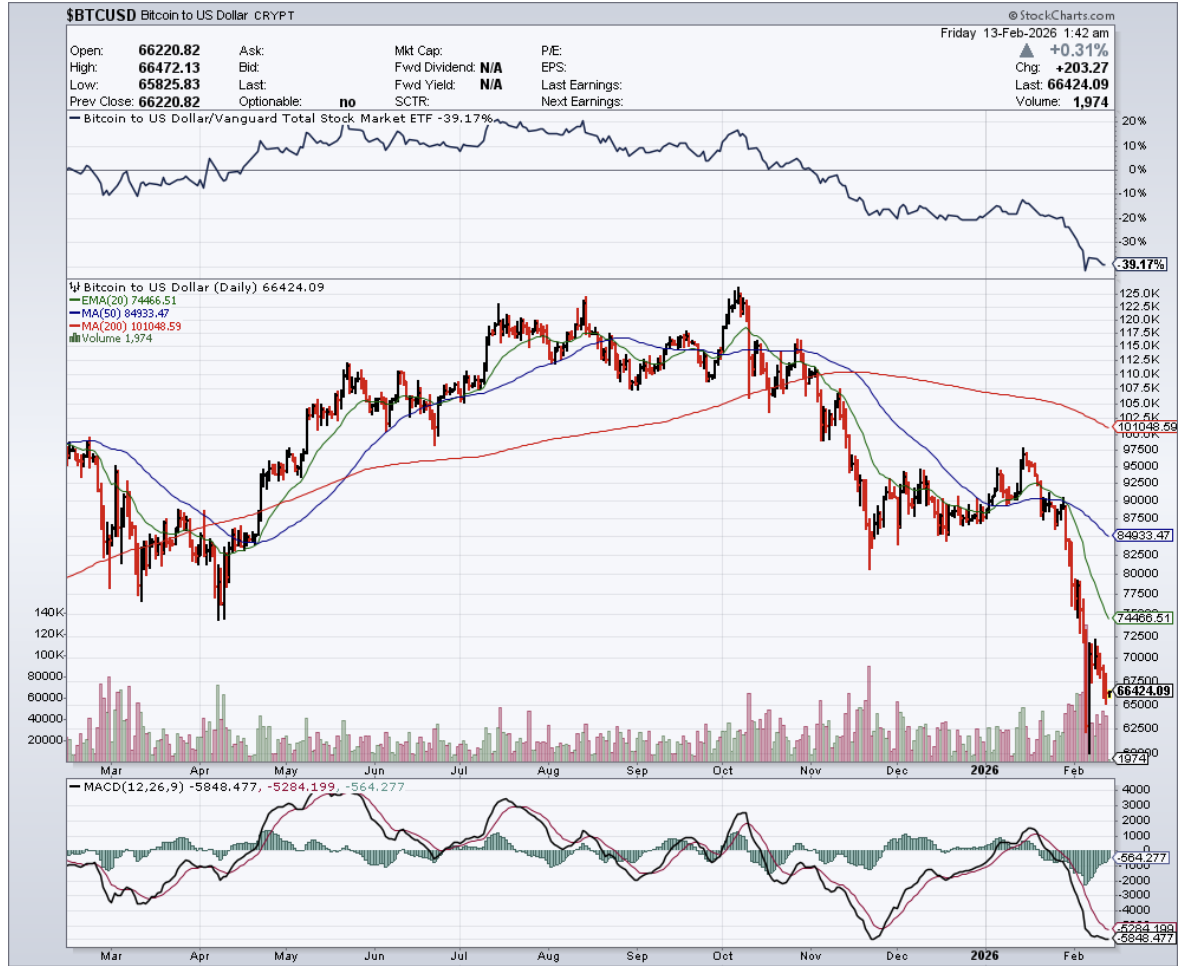The height and width of the screenshot is (966, 1180).
Task: Click the 1974 volume tag on axis
Action: (1130, 759)
